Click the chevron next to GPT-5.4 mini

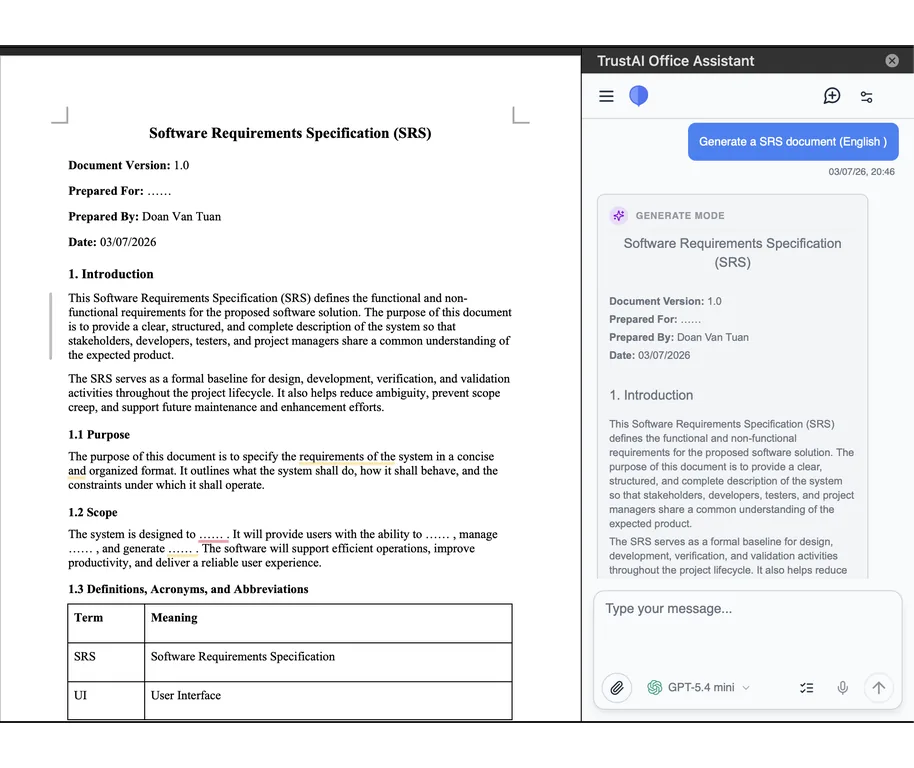(746, 688)
